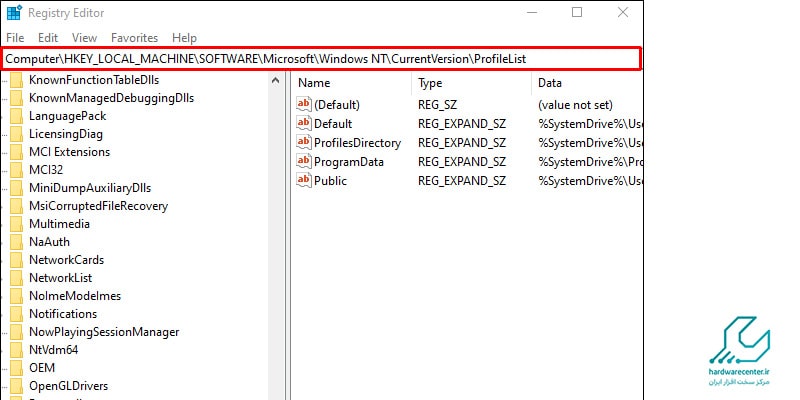The image size is (800, 400).
Task: Select the MsiCorruptedFileRecovery folder icon
Action: point(17,206)
